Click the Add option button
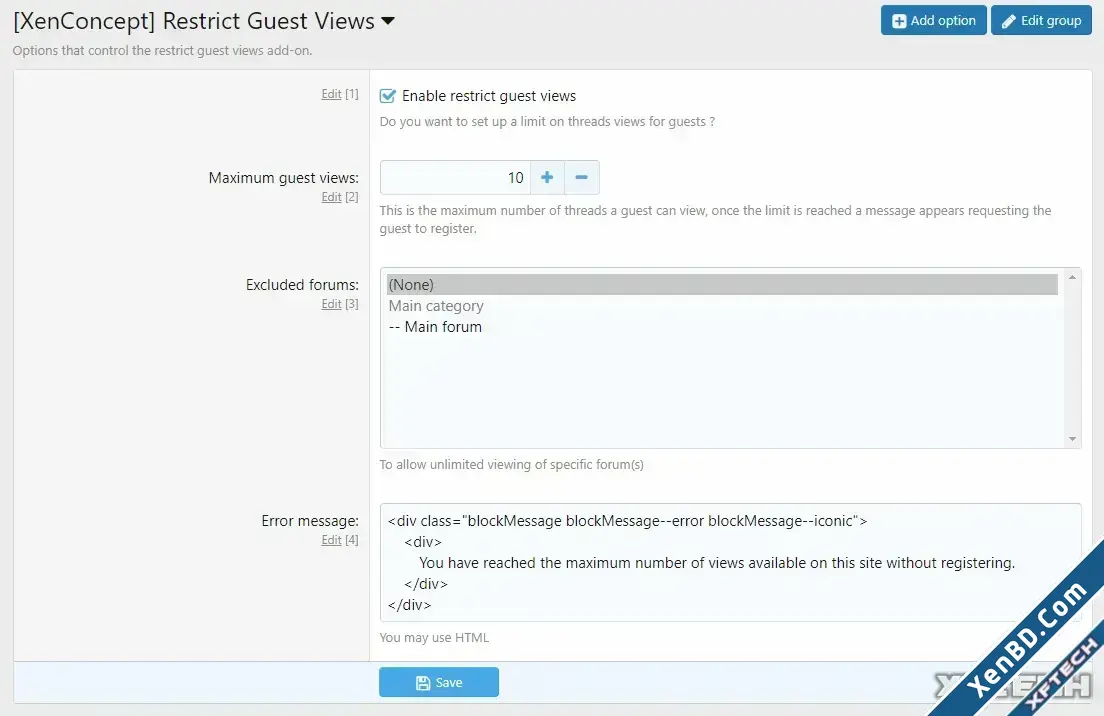 tap(934, 20)
